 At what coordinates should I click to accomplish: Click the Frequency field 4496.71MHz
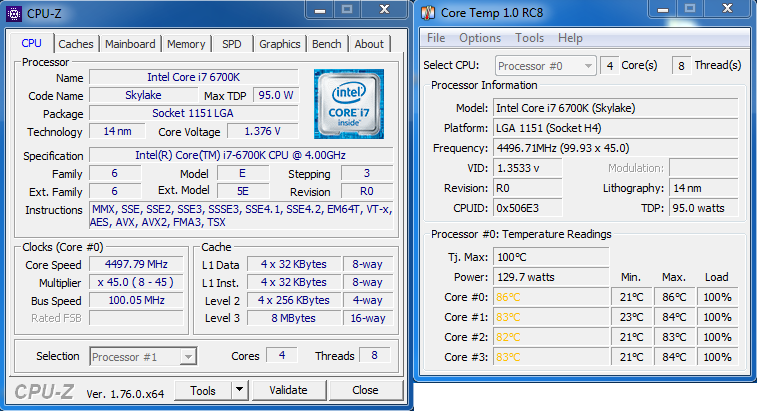616,148
